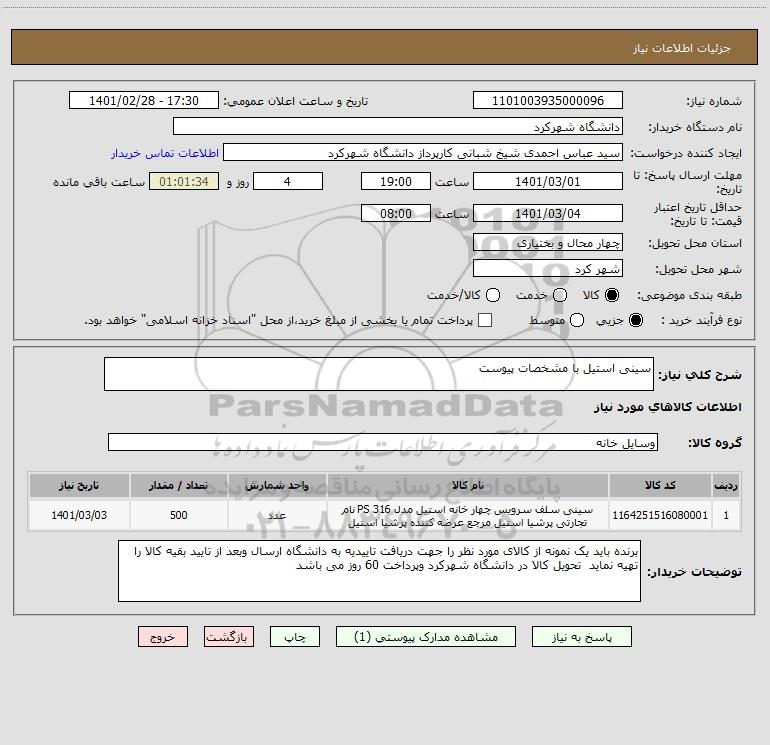
Task: Click the quantity cell 500
Action: coord(178,515)
